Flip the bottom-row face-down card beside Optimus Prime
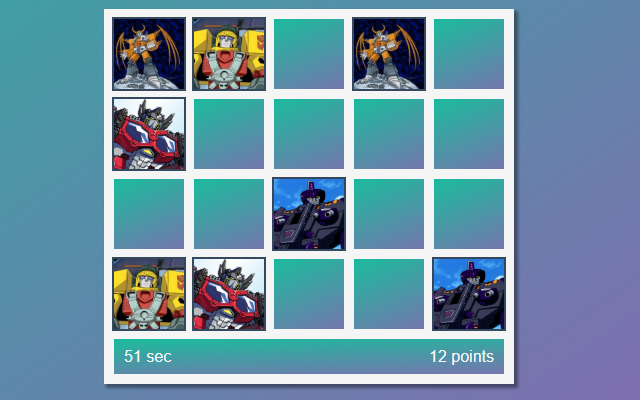Screen dimensions: 640x400 [309, 294]
